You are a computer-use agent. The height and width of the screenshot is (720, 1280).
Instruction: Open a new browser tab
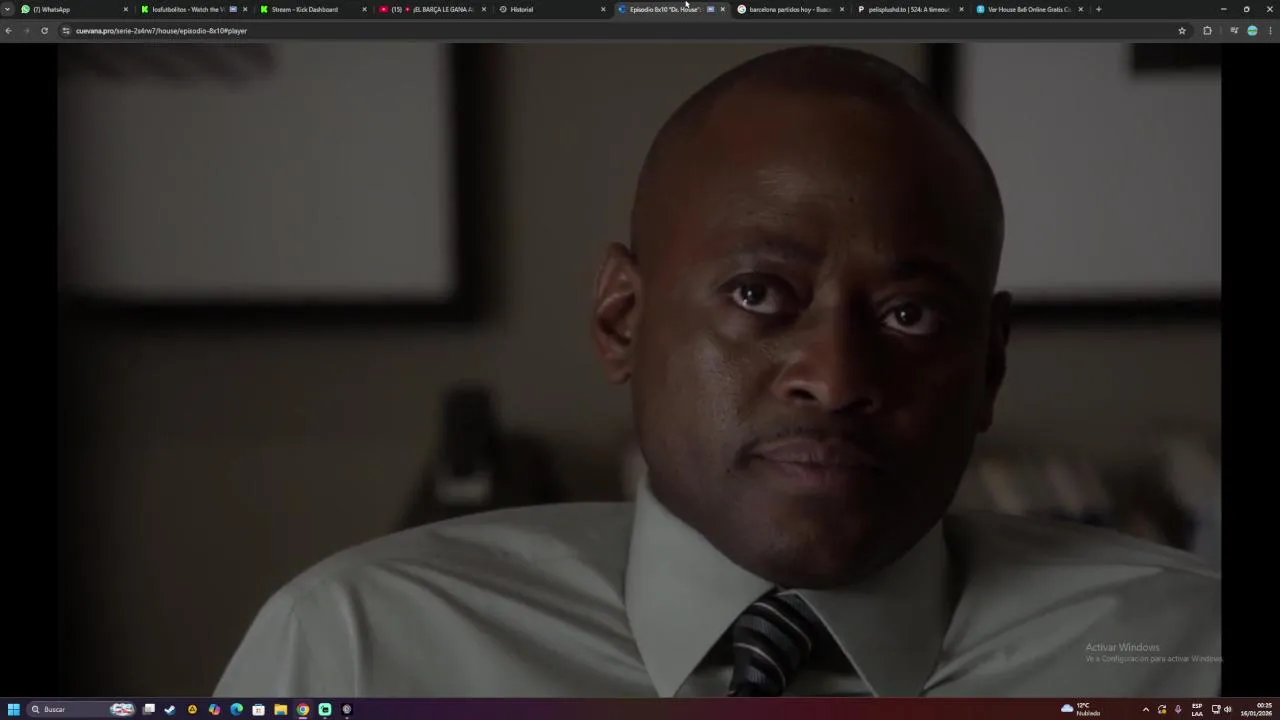pyautogui.click(x=1098, y=9)
